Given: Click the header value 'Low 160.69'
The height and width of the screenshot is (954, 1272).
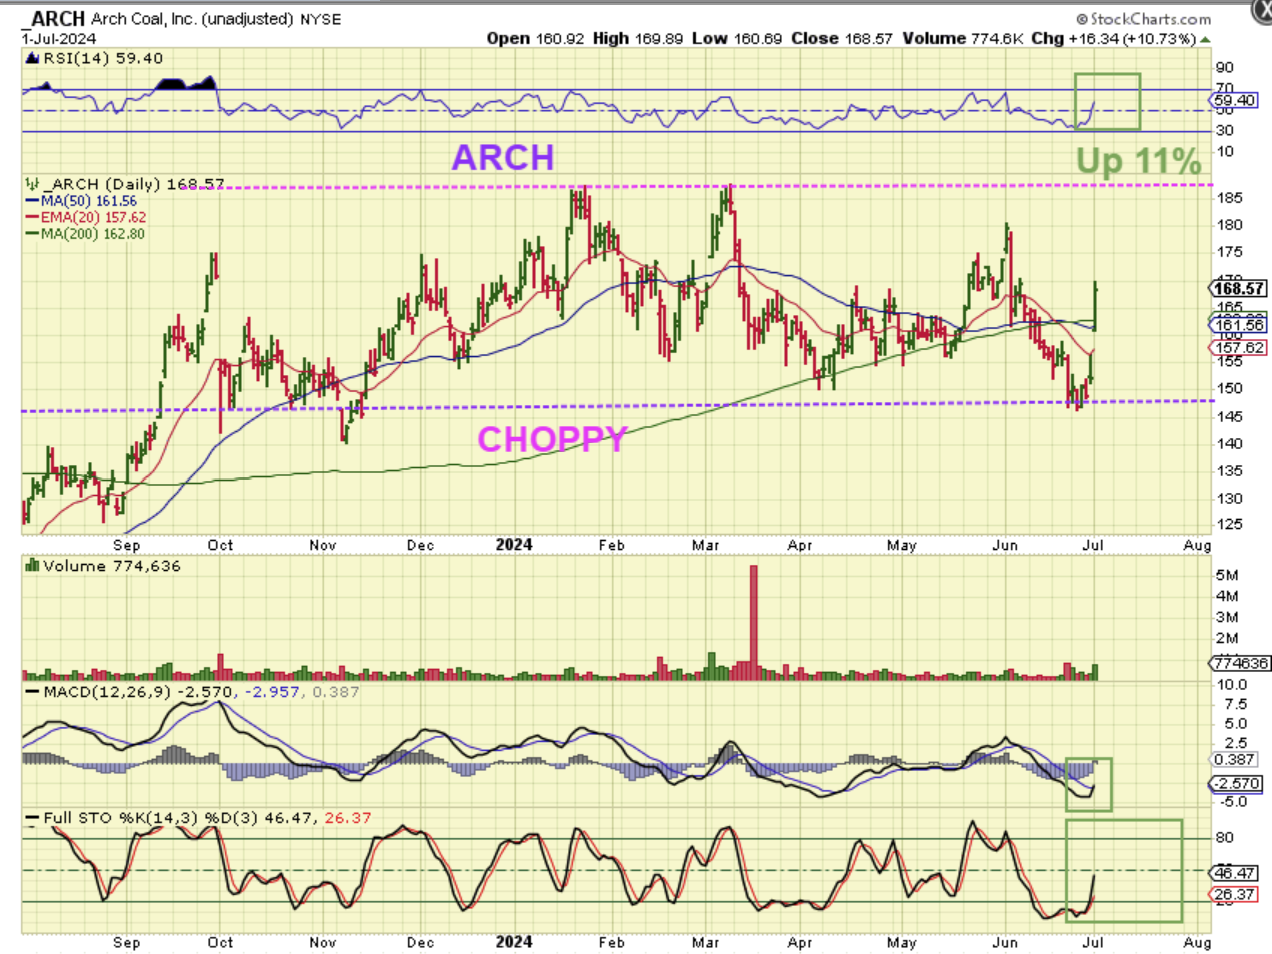Looking at the screenshot, I should click(x=737, y=39).
